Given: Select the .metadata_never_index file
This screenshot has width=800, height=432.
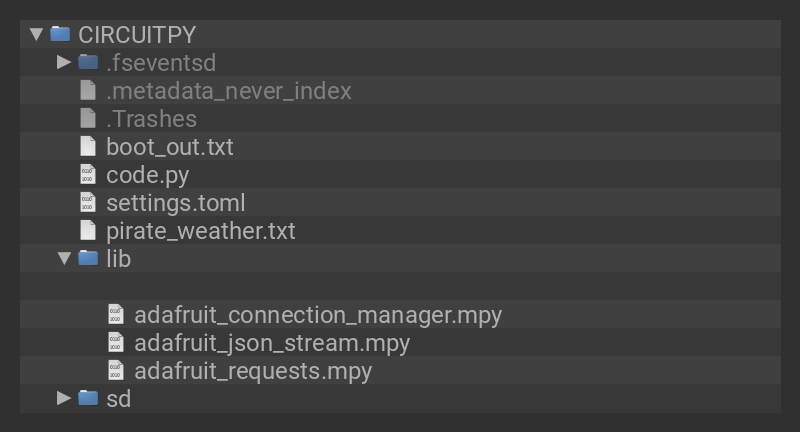Looking at the screenshot, I should [228, 90].
